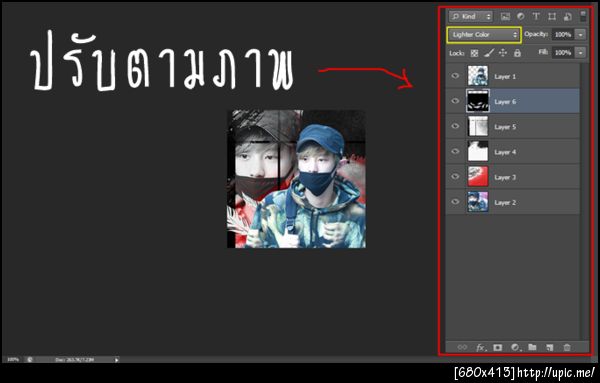Image resolution: width=600 pixels, height=383 pixels.
Task: Select Layer 2 thumbnail
Action: coord(478,202)
